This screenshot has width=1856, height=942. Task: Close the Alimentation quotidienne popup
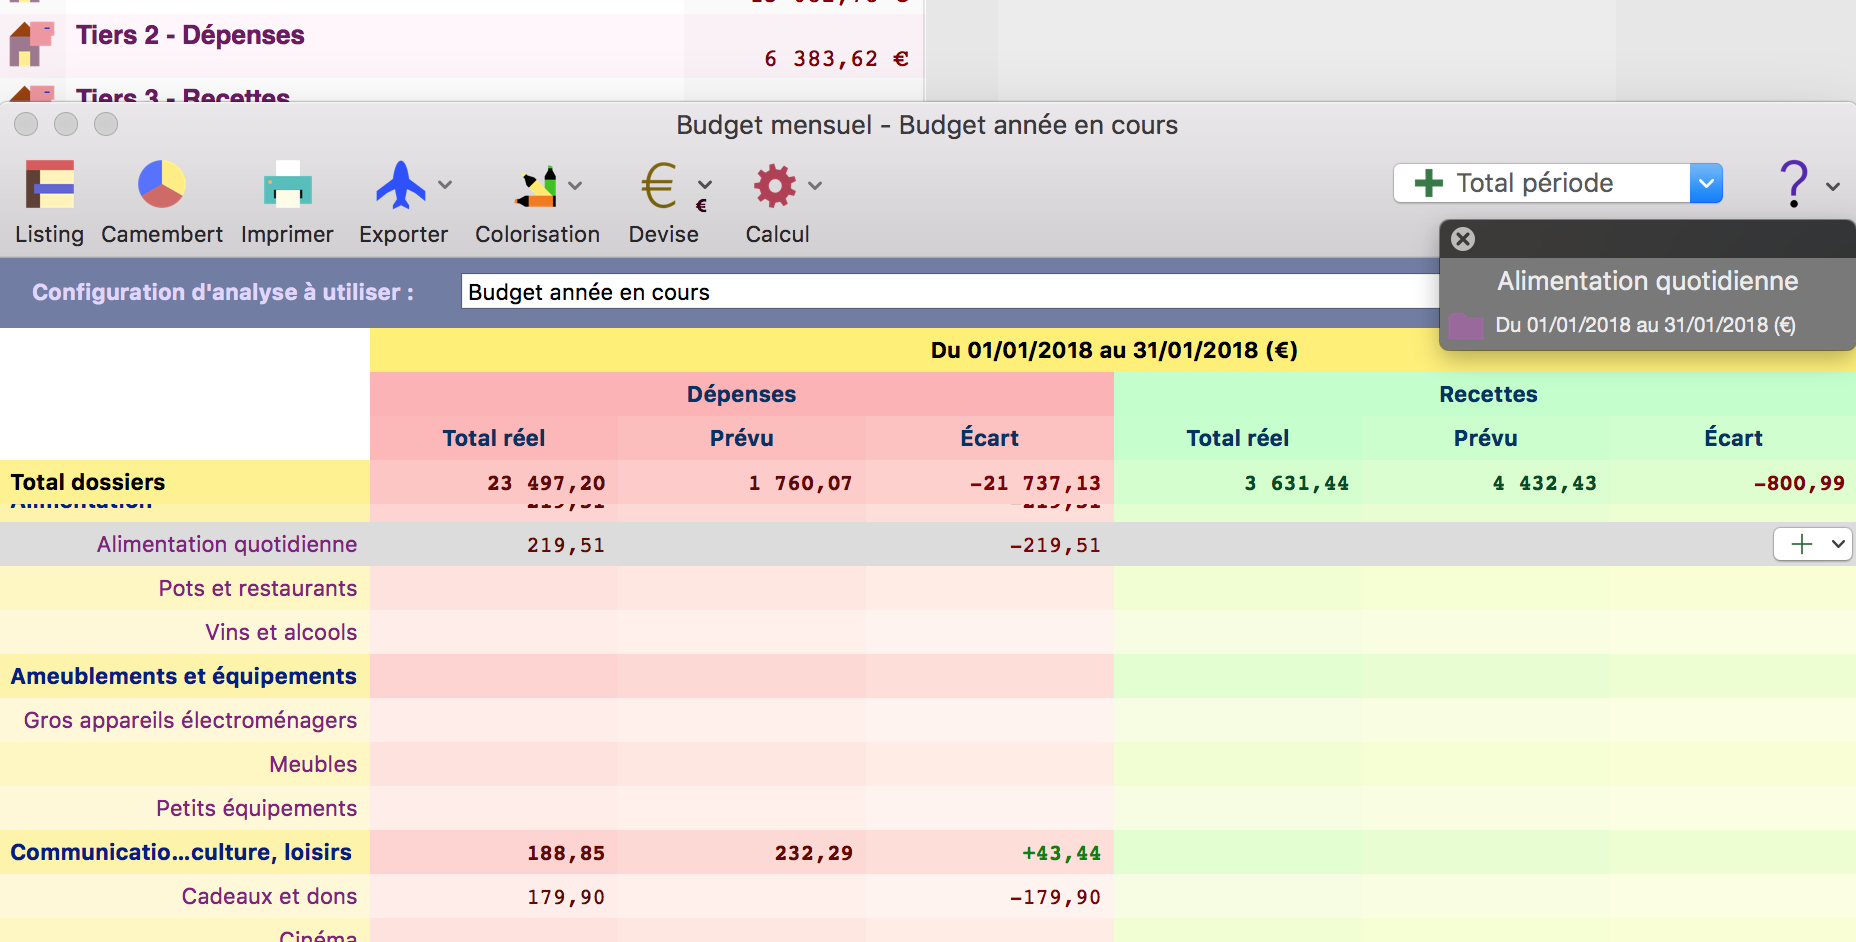tap(1463, 239)
